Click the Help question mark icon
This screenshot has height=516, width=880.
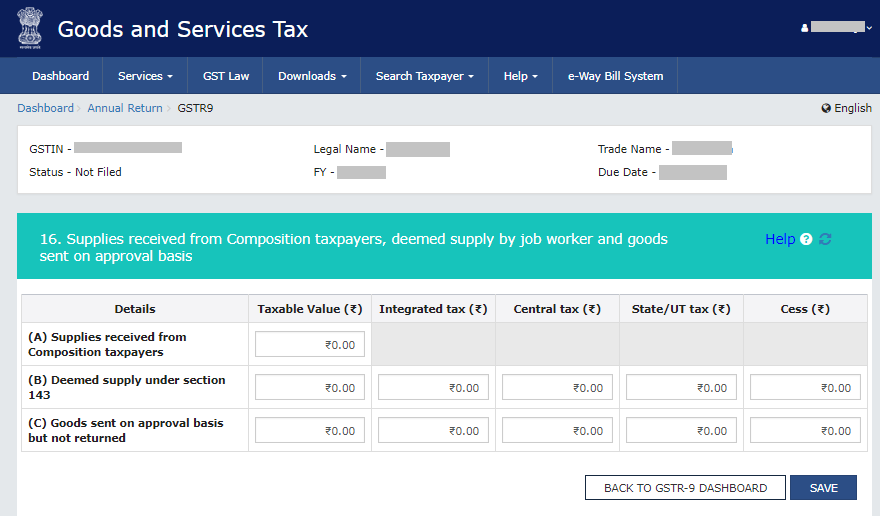point(806,240)
